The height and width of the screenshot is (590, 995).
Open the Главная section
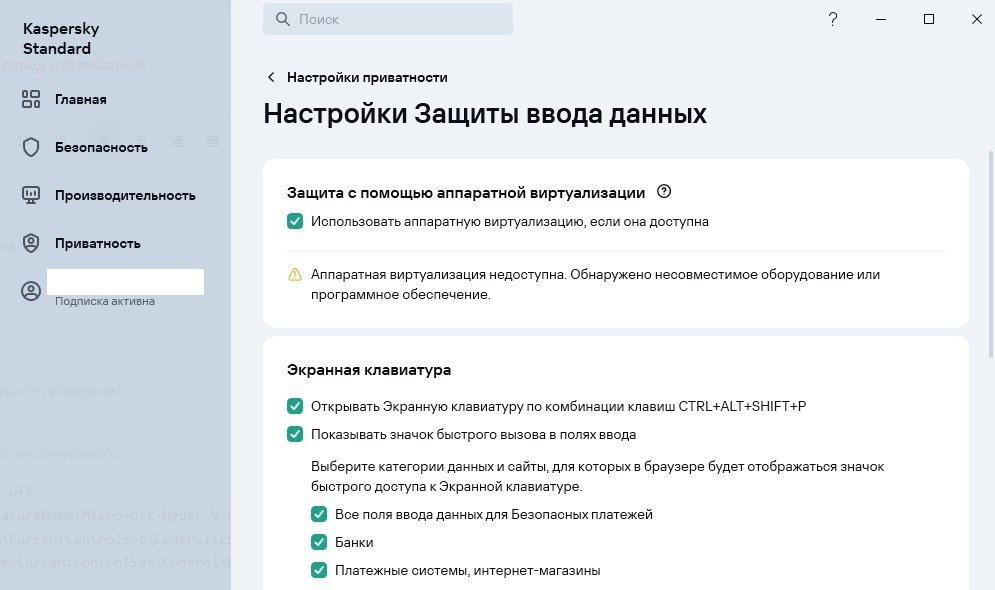(x=81, y=99)
